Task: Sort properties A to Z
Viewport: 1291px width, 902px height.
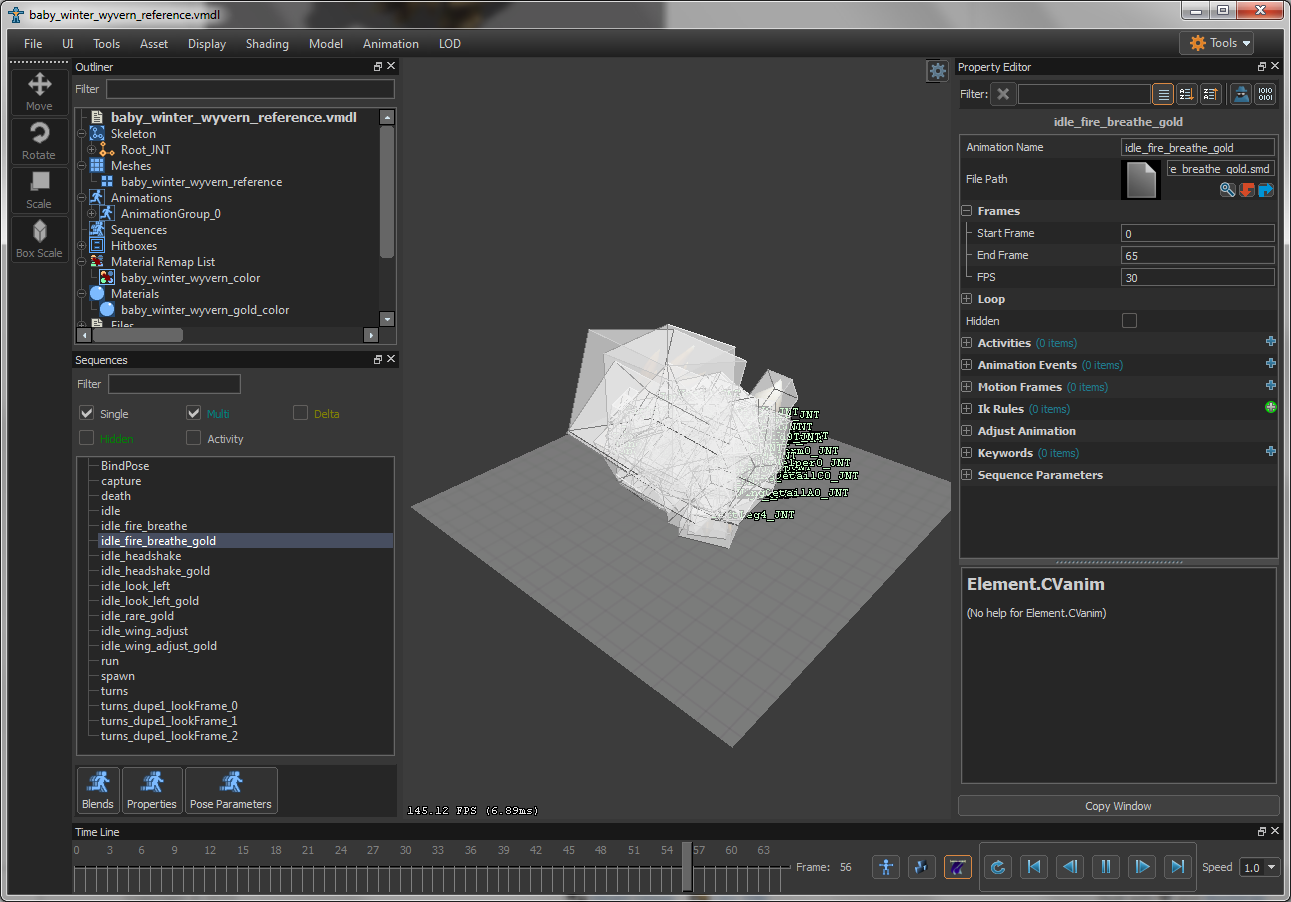Action: click(1186, 94)
